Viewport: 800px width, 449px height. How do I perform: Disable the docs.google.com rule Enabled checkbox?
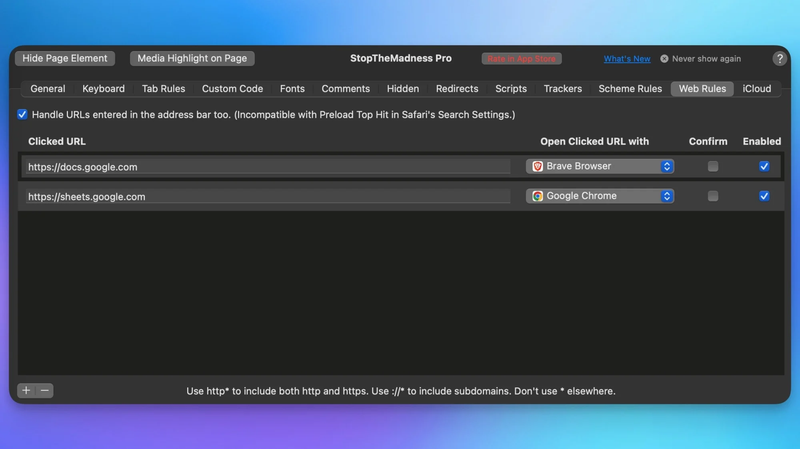pos(764,167)
